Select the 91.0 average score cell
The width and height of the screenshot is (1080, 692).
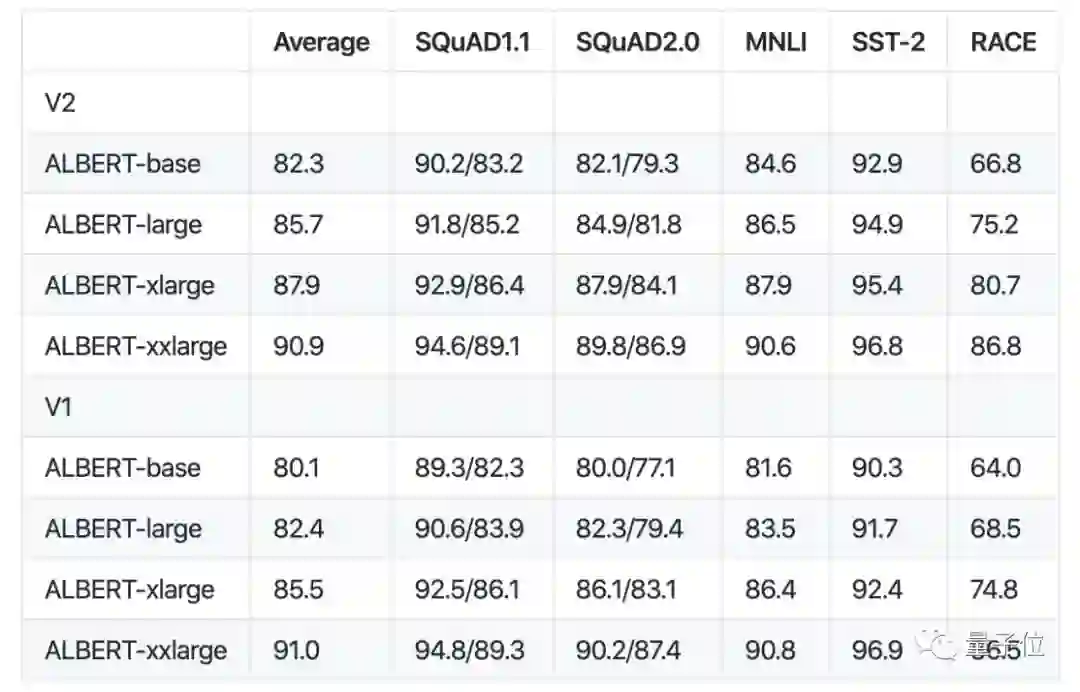tap(297, 650)
